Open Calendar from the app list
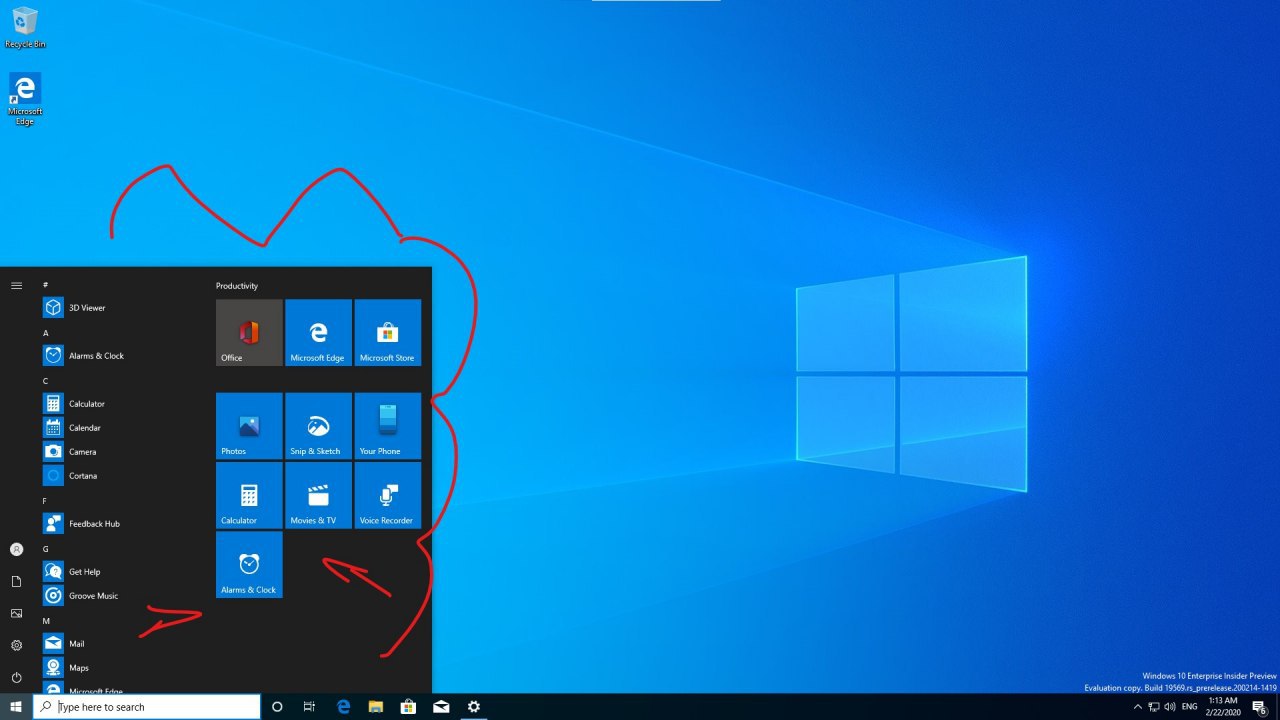Image resolution: width=1280 pixels, height=720 pixels. 120,428
